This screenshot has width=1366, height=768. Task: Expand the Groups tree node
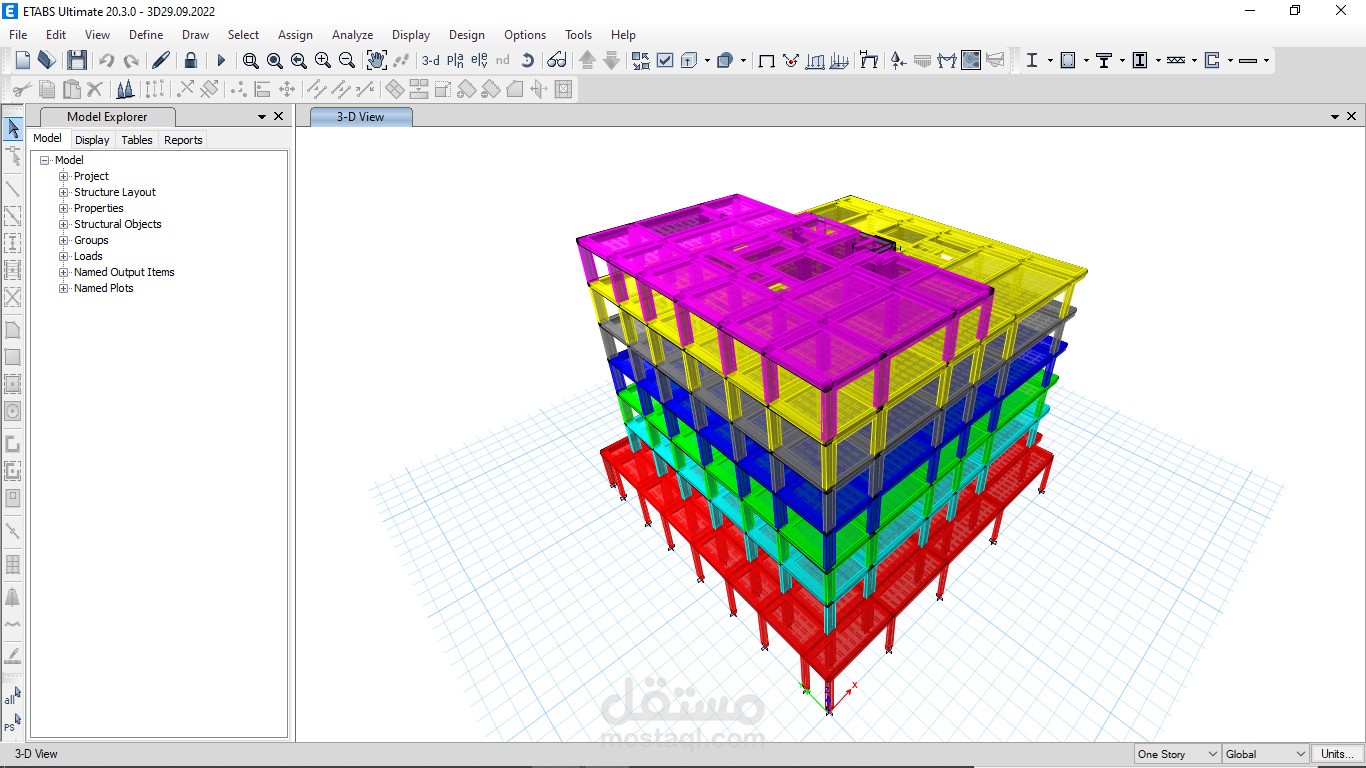(64, 240)
